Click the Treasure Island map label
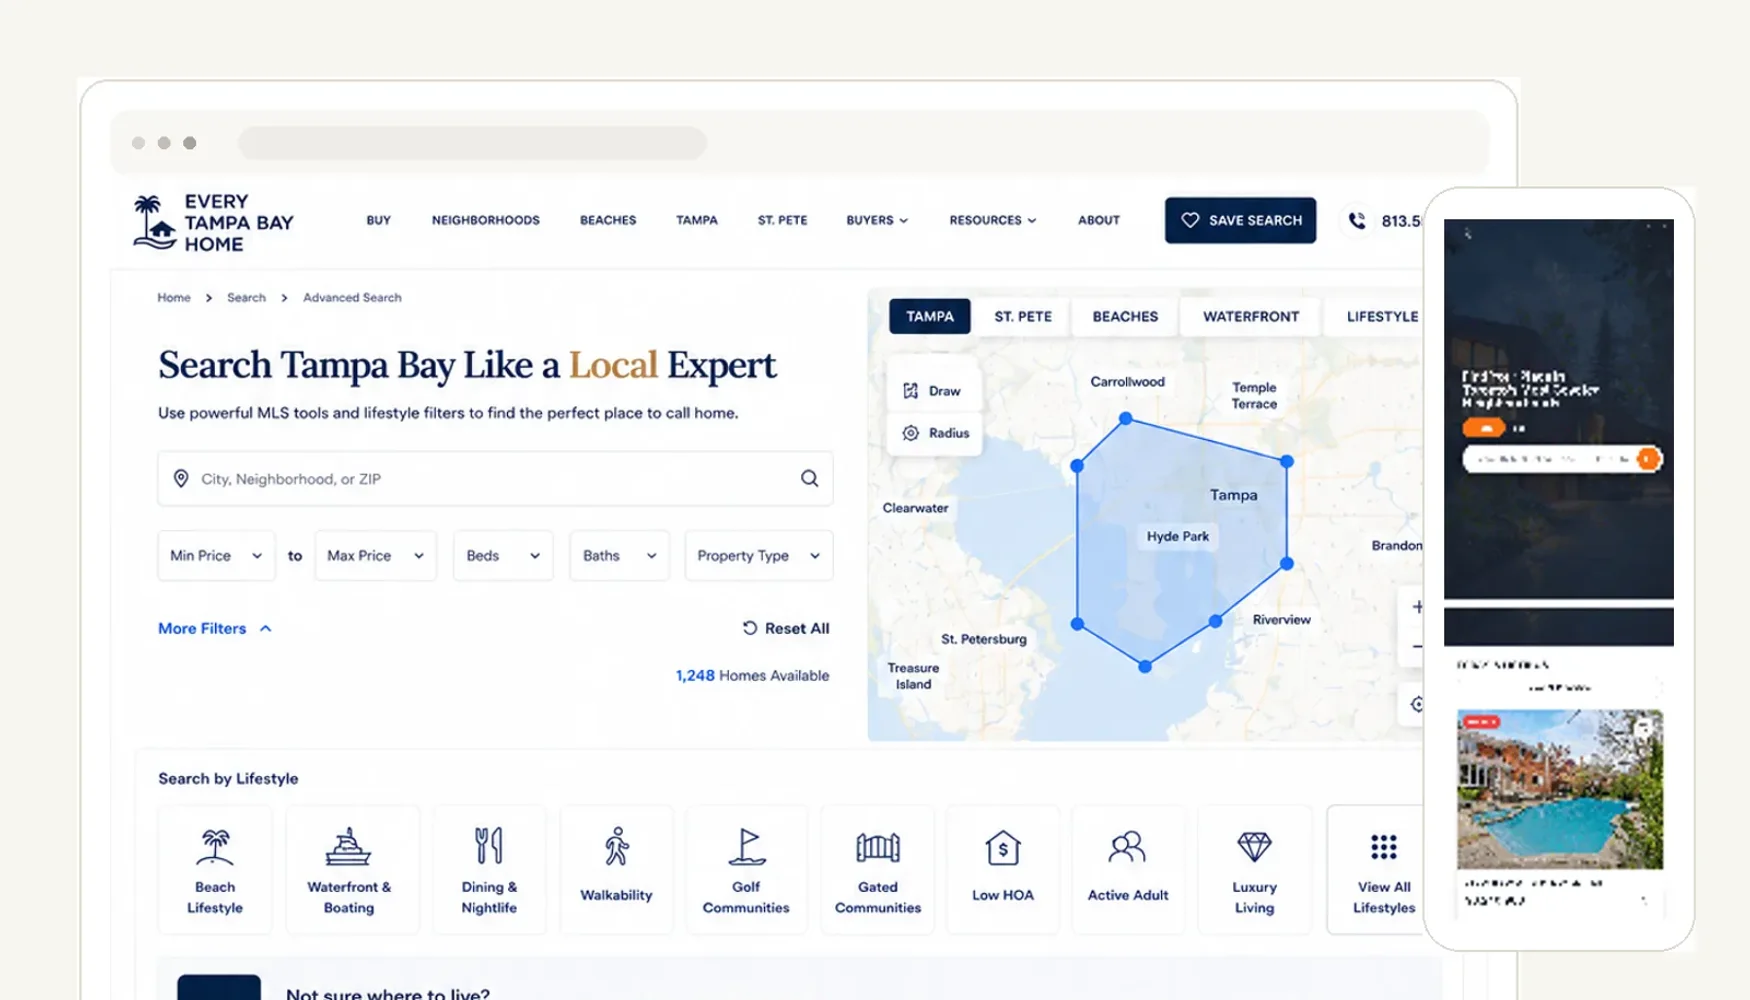Screen dimensions: 1750x1000 [913, 676]
